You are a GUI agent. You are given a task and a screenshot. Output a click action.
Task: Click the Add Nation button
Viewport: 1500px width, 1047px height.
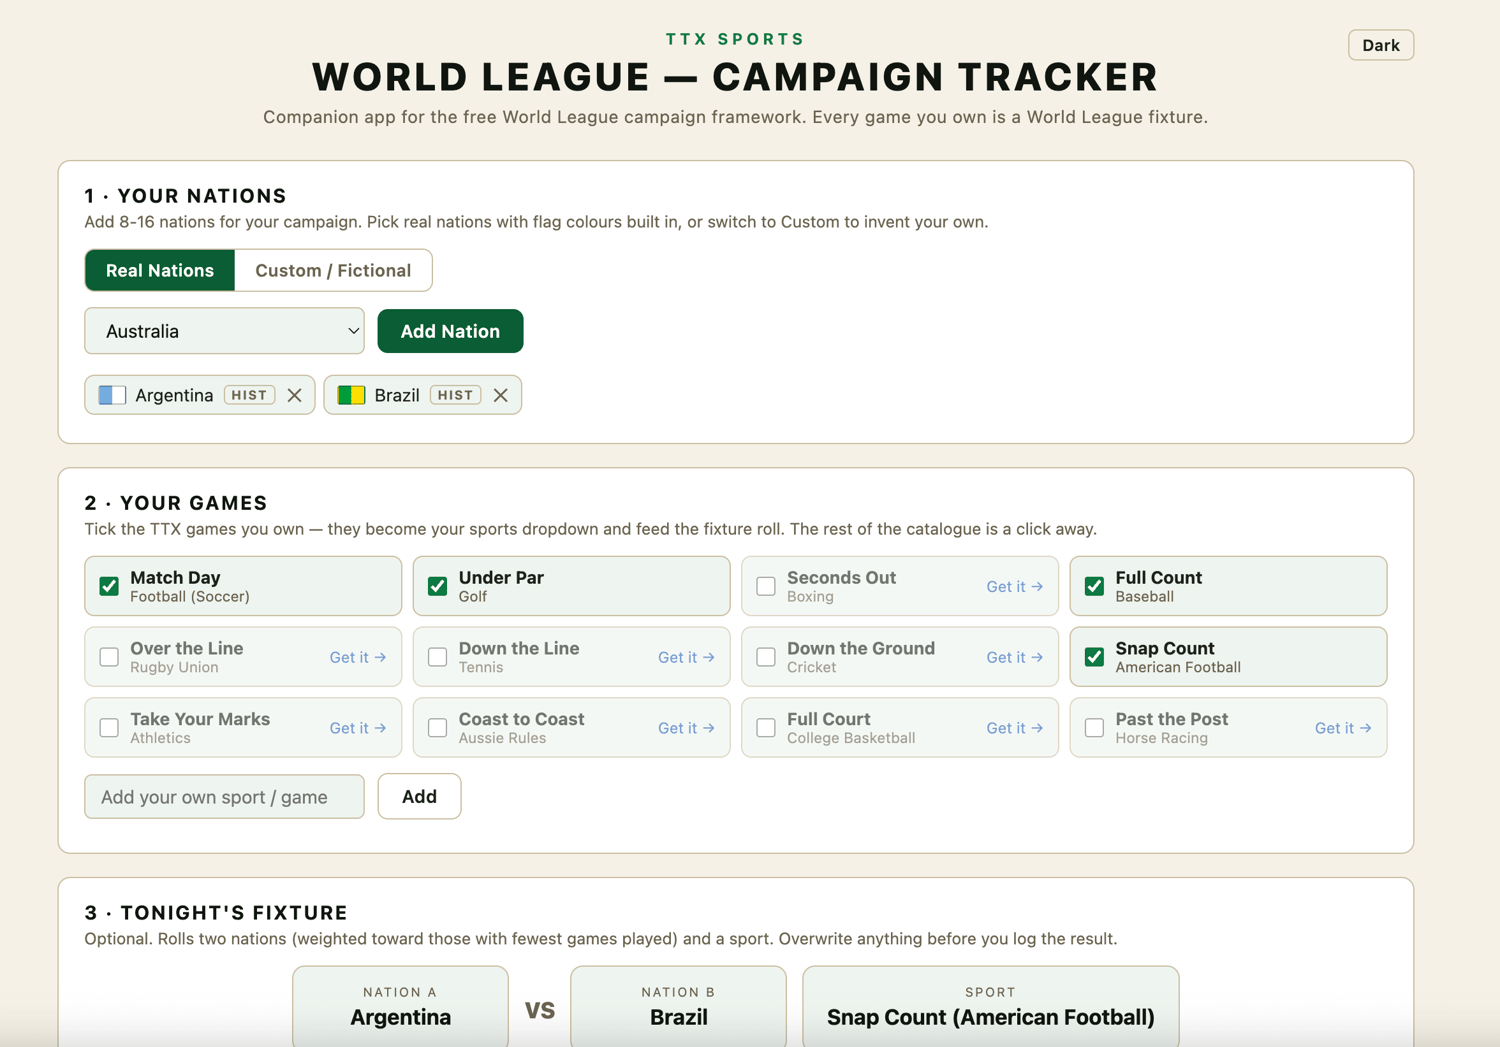click(x=450, y=331)
